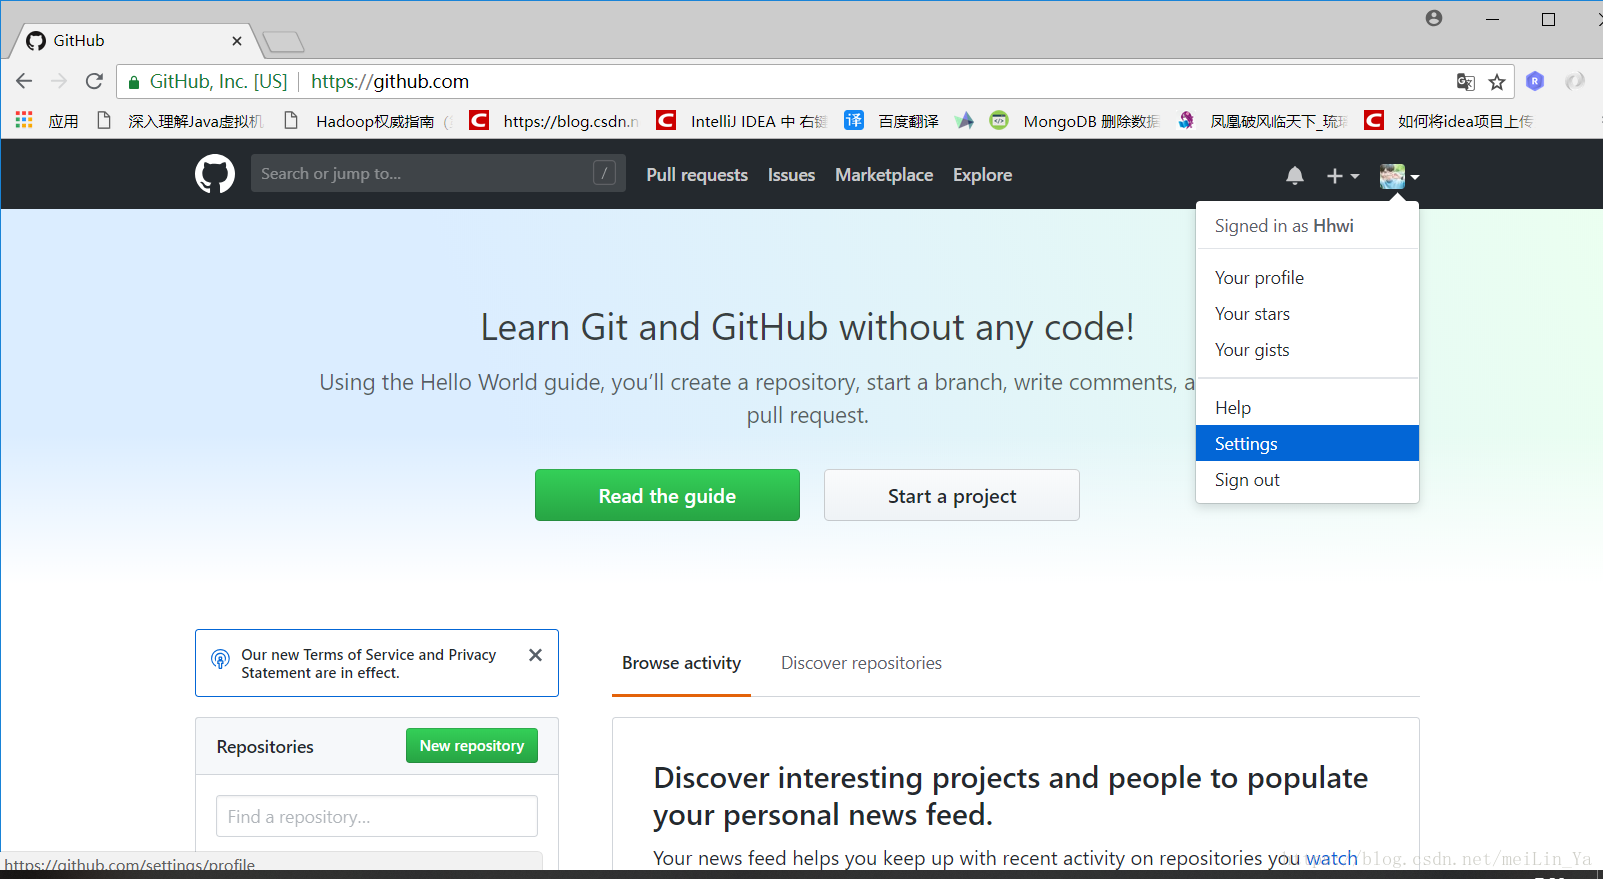Open the Apps grid bookmark icon
This screenshot has height=879, width=1603.
click(x=24, y=120)
